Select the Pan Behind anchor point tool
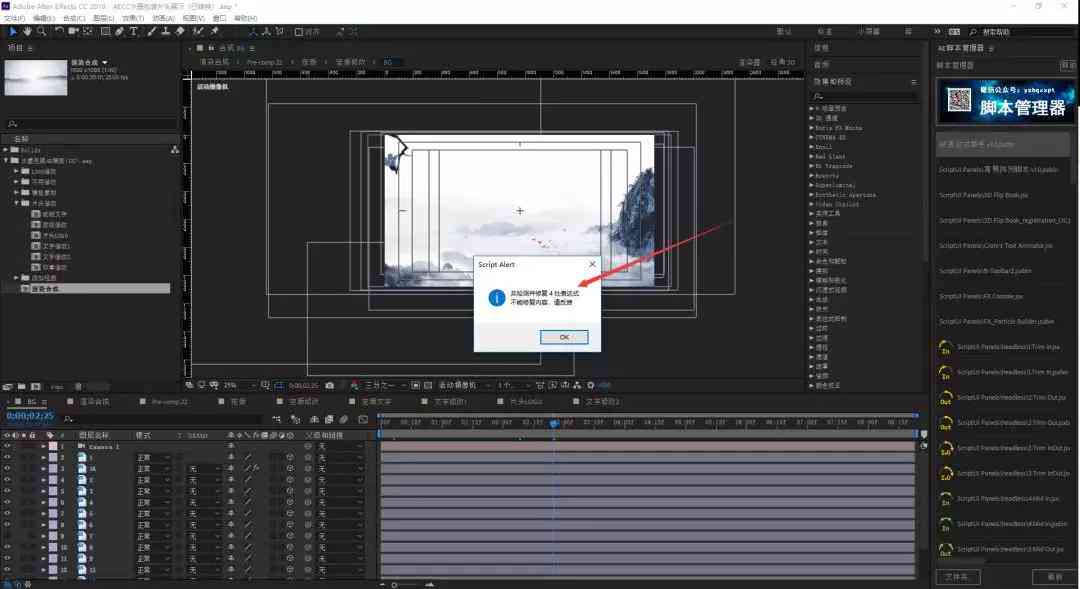Screen dimensions: 1080x589 (x=87, y=31)
